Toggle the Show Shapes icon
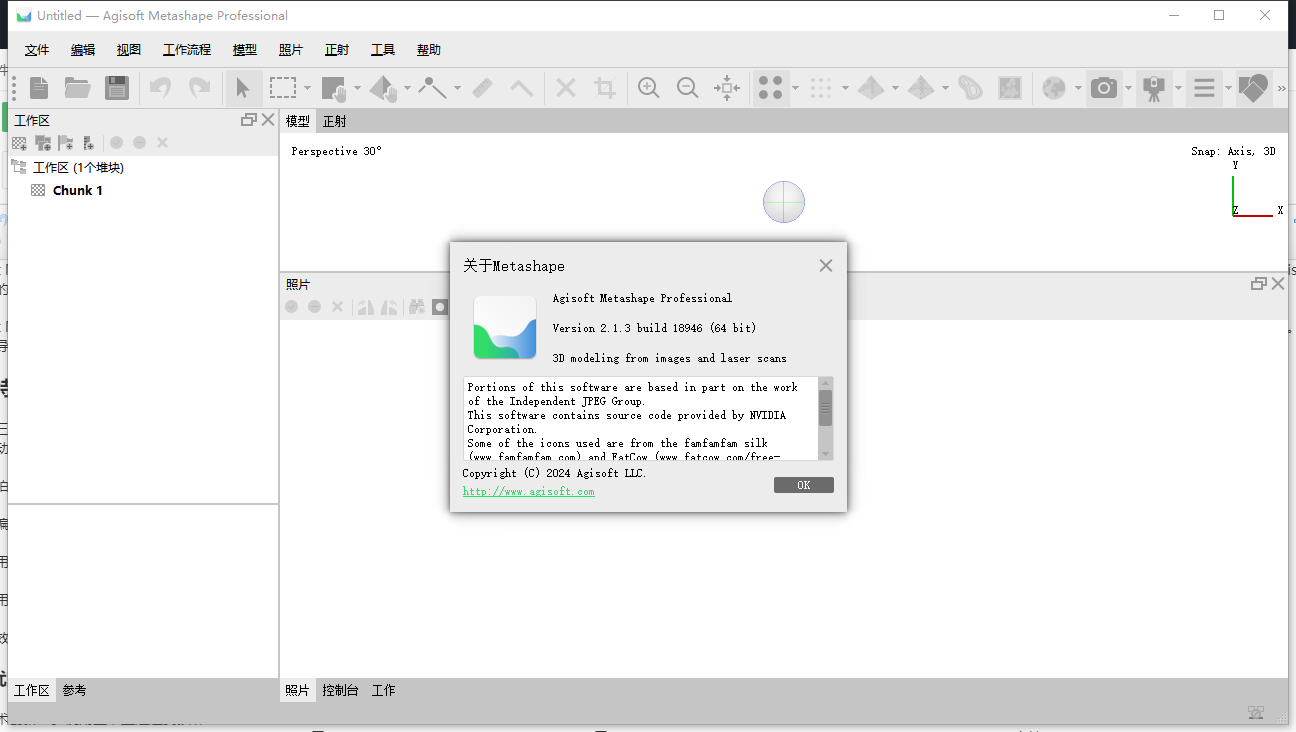 [x=1253, y=88]
